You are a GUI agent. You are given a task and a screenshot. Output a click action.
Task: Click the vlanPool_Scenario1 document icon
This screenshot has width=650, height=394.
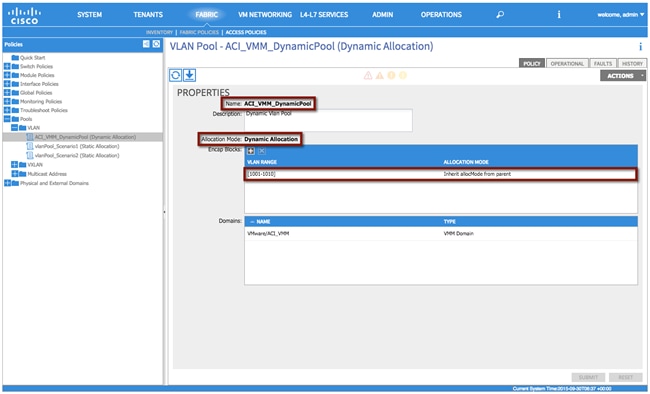pos(30,146)
